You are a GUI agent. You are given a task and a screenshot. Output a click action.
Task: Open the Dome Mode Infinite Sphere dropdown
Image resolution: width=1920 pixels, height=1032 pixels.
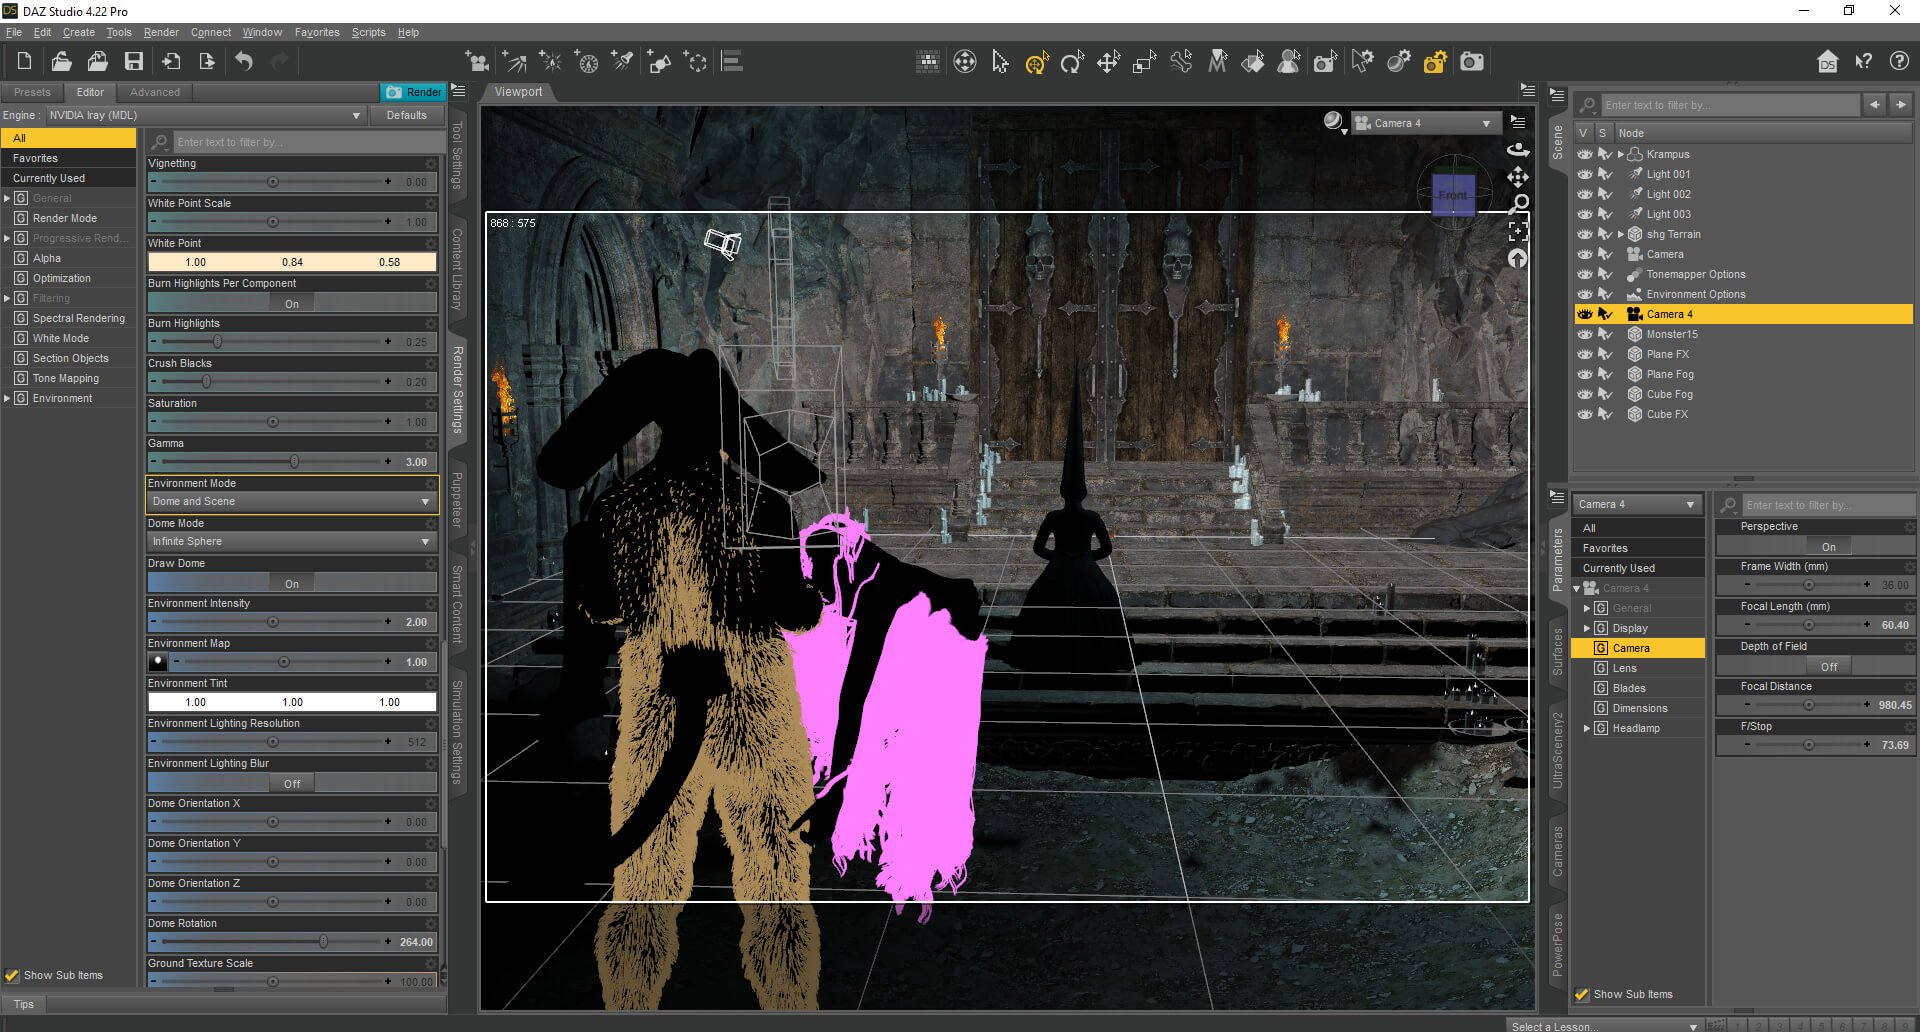(291, 541)
